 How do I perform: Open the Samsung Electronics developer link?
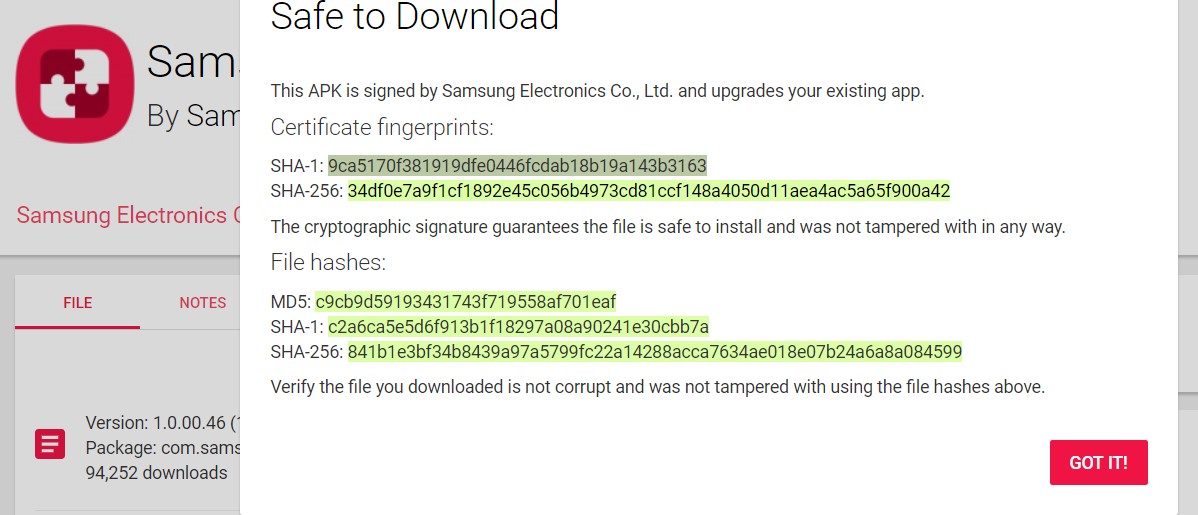pos(128,215)
